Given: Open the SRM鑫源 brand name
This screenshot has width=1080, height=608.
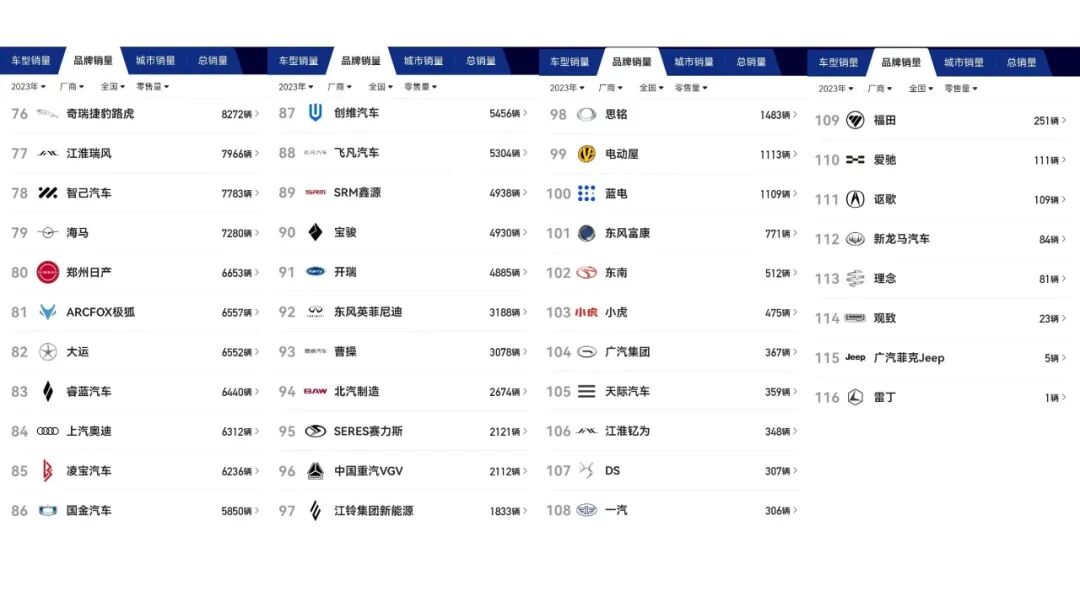Looking at the screenshot, I should coord(357,193).
